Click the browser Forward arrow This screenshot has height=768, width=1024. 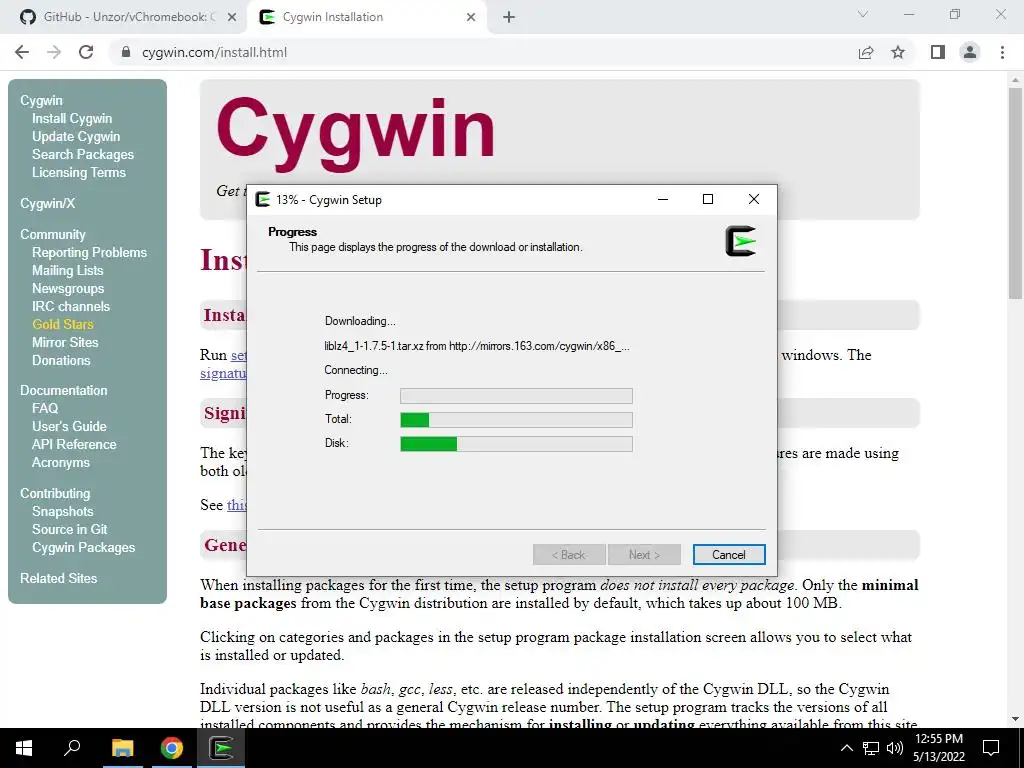pos(54,52)
